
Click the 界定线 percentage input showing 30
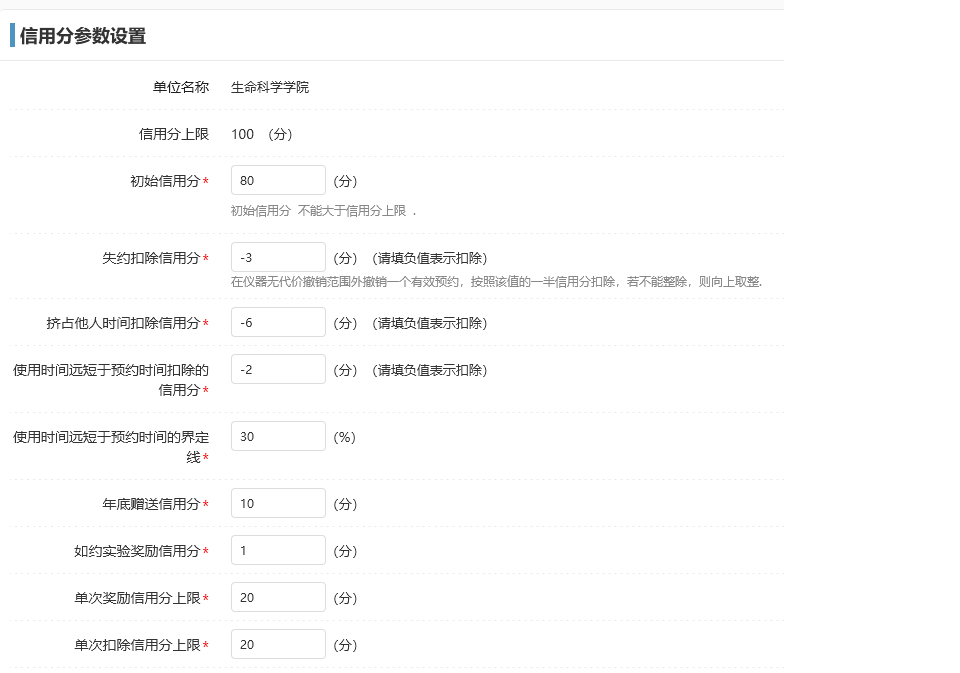pyautogui.click(x=277, y=435)
